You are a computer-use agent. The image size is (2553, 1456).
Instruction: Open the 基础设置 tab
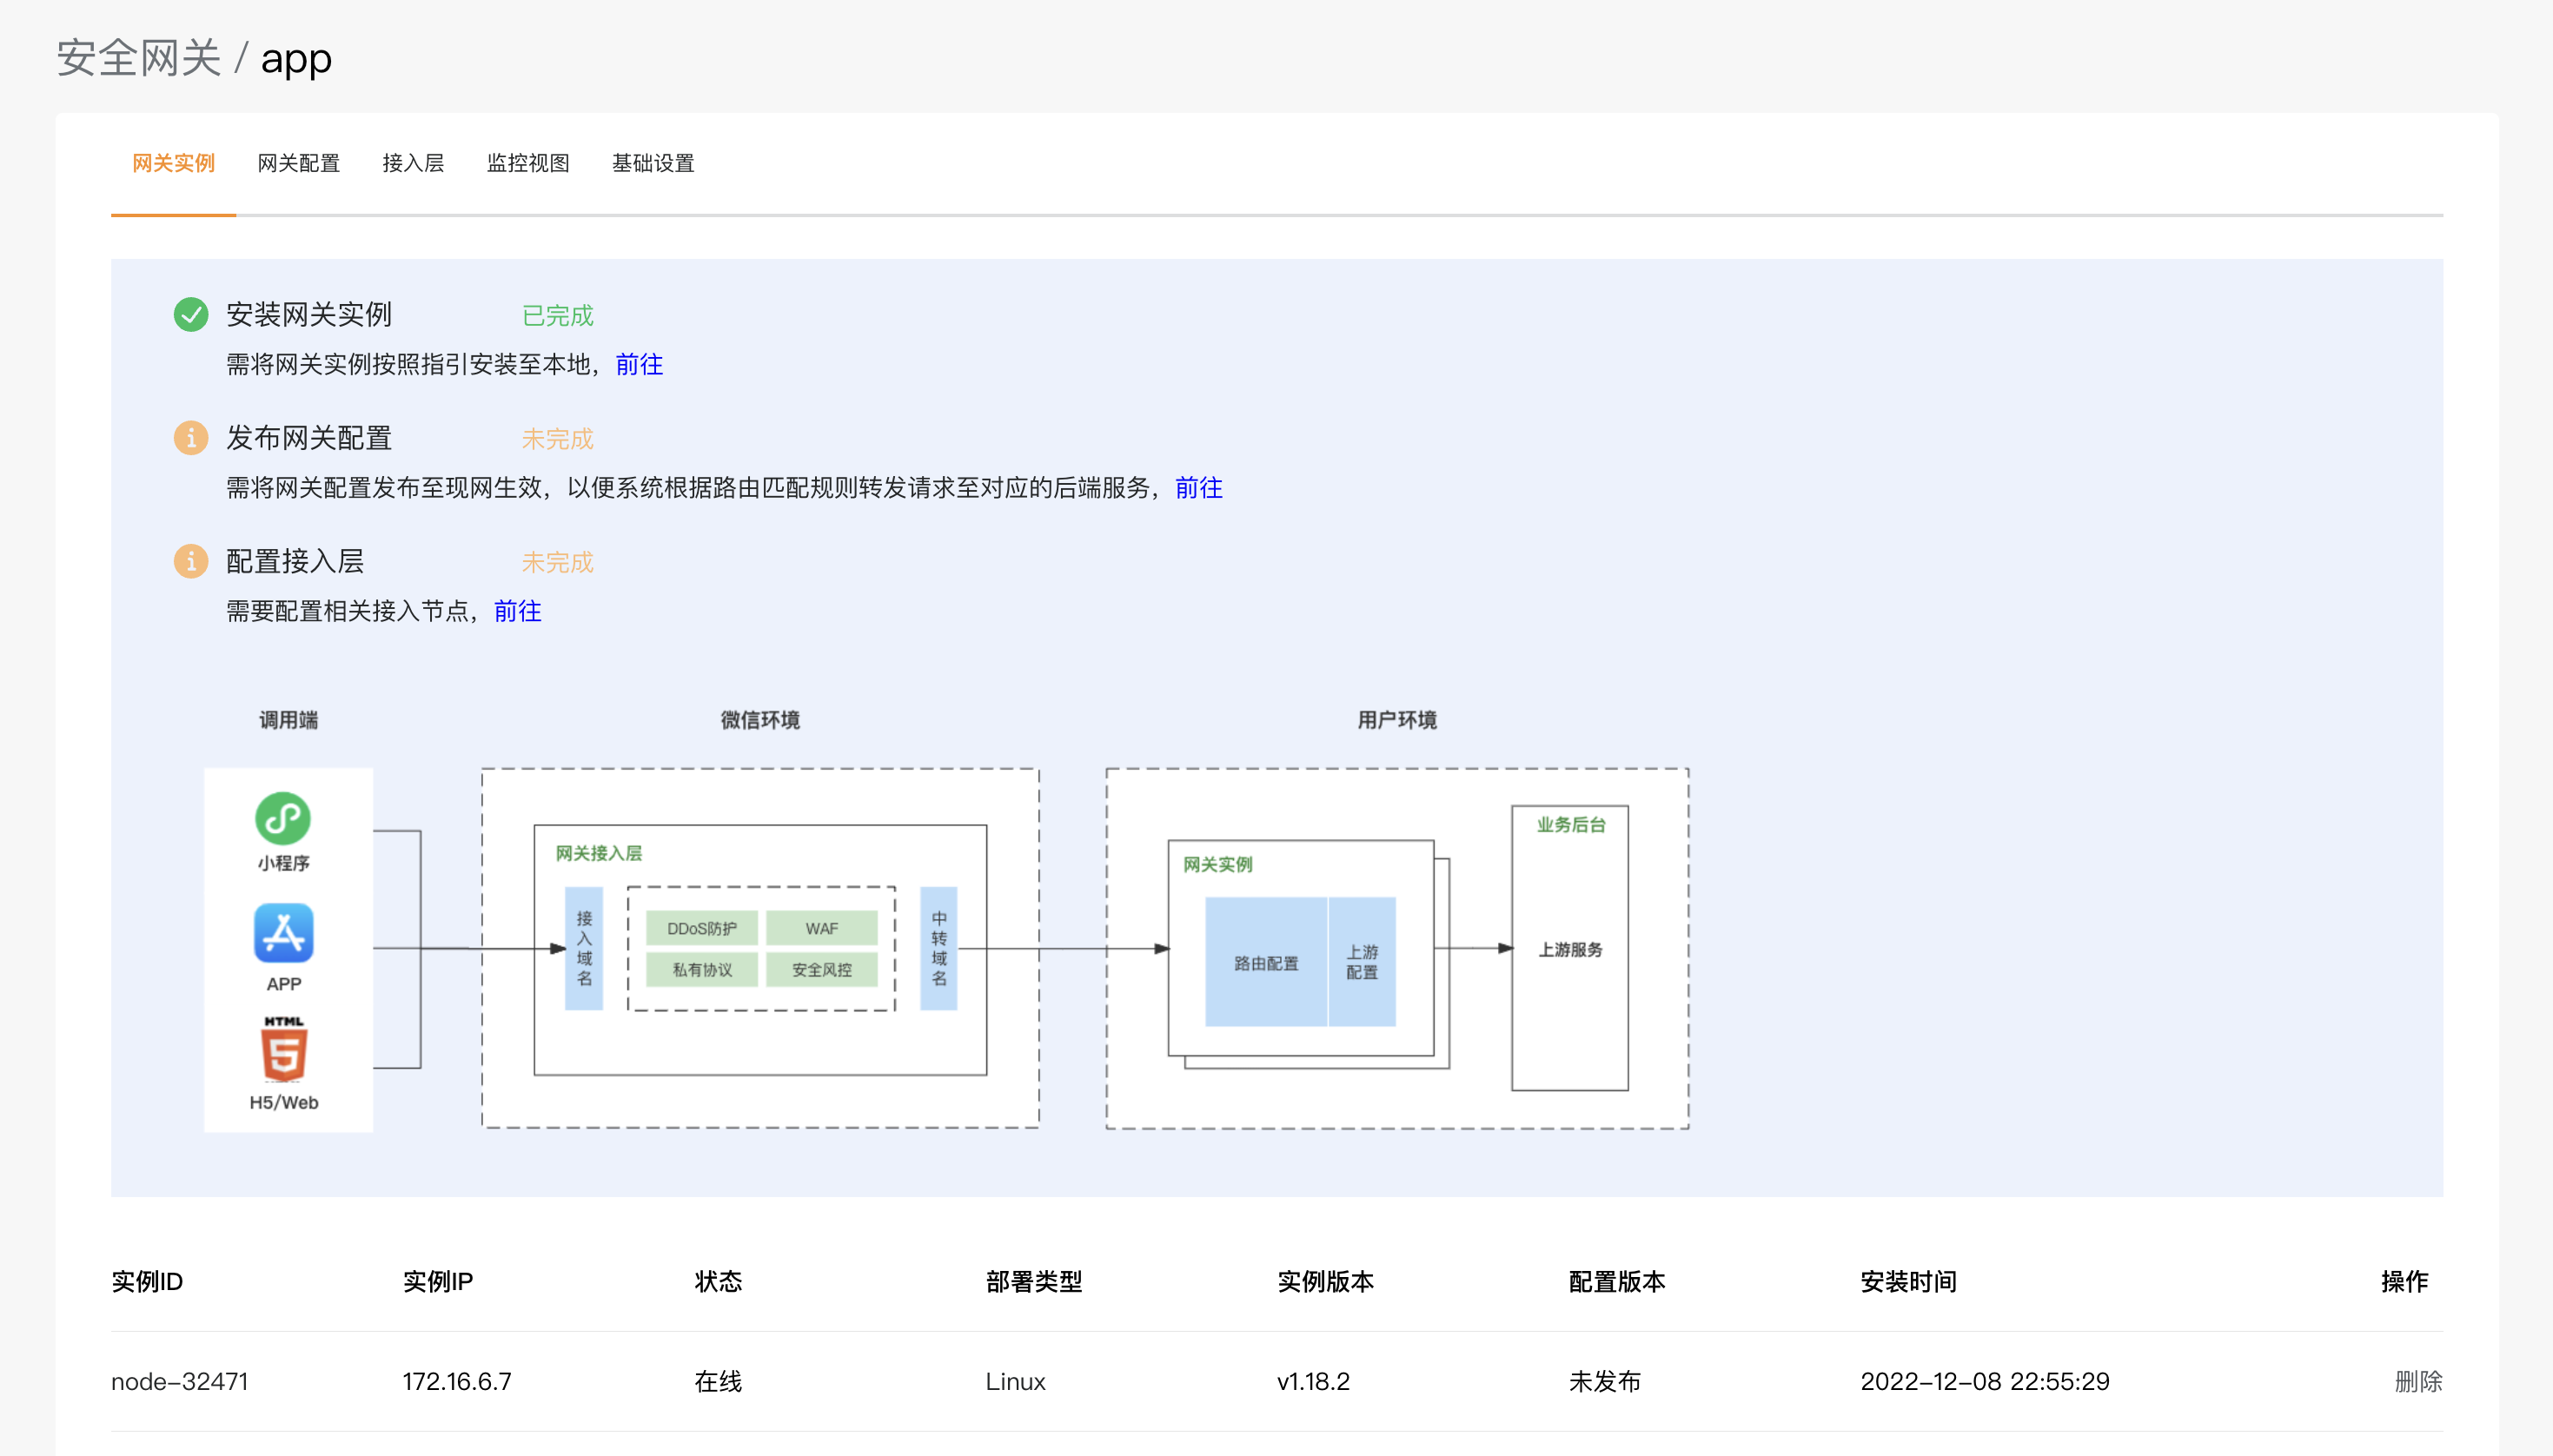[652, 163]
